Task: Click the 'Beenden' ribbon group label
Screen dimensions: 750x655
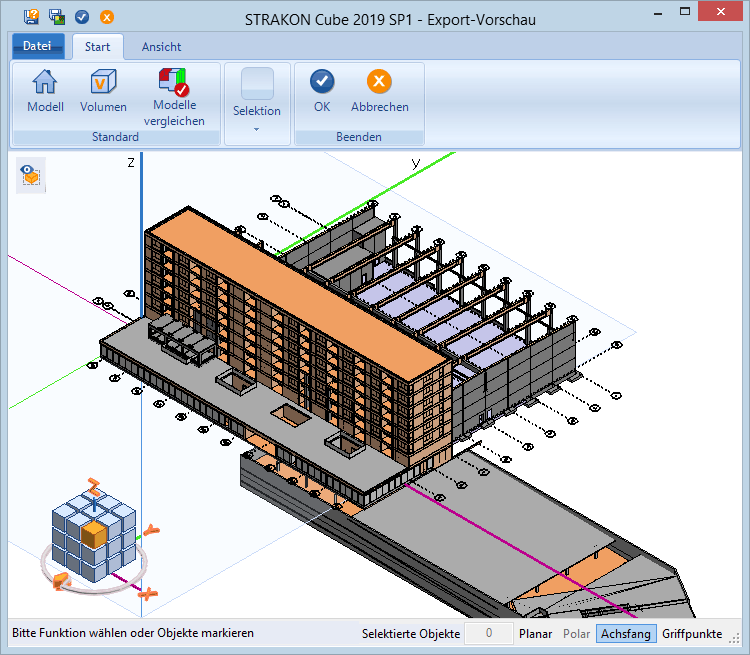Action: [x=359, y=137]
